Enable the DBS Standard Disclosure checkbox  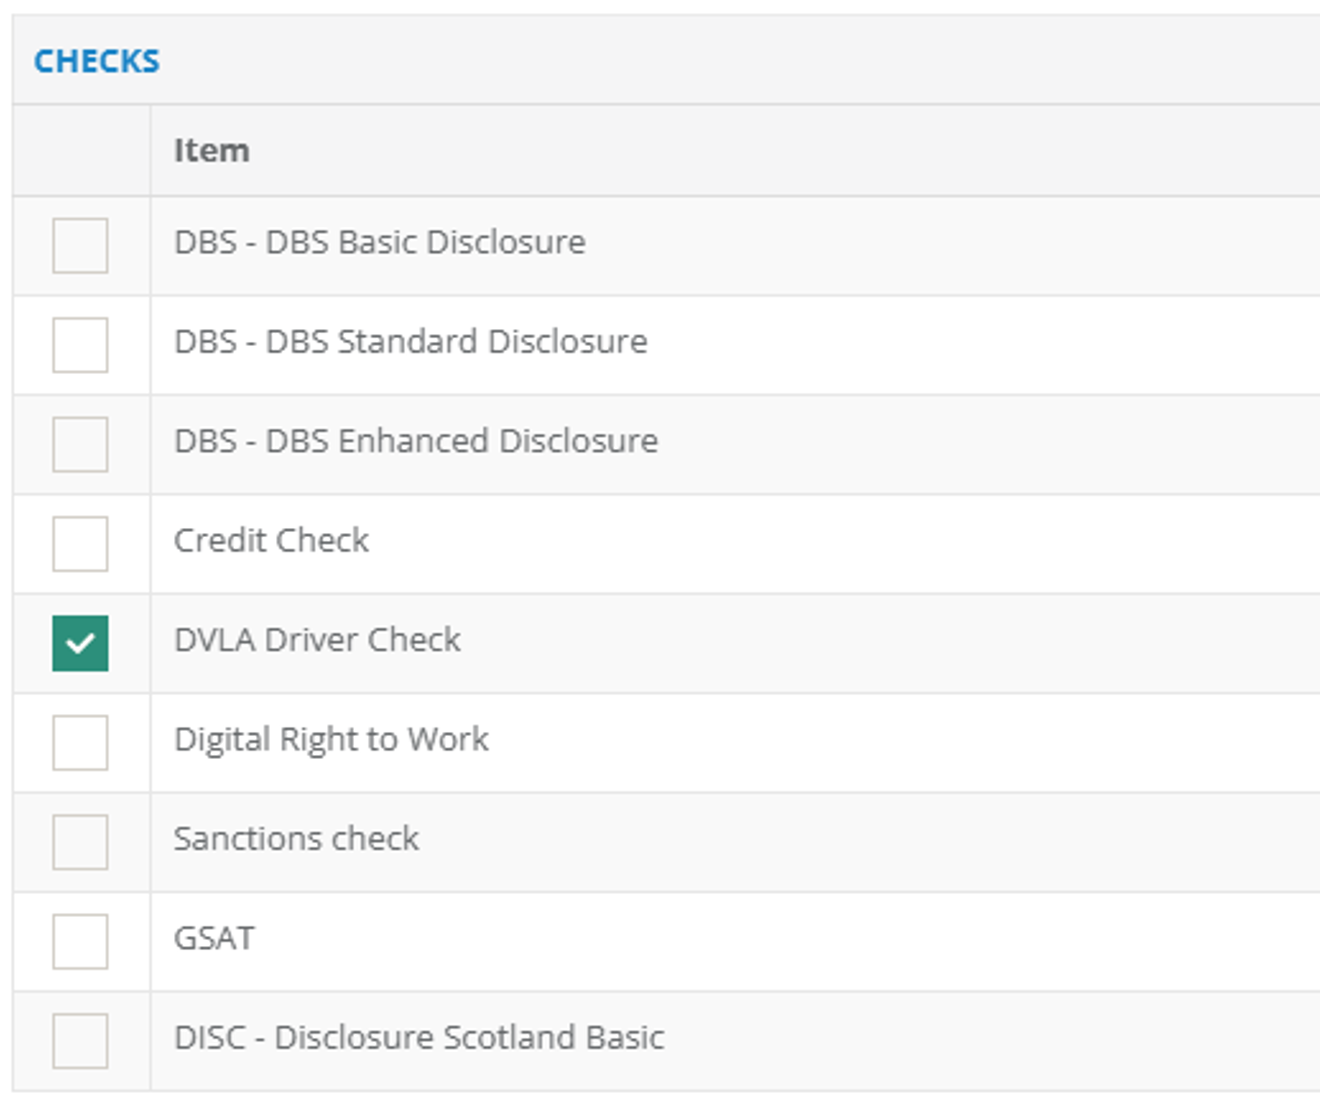pyautogui.click(x=80, y=345)
